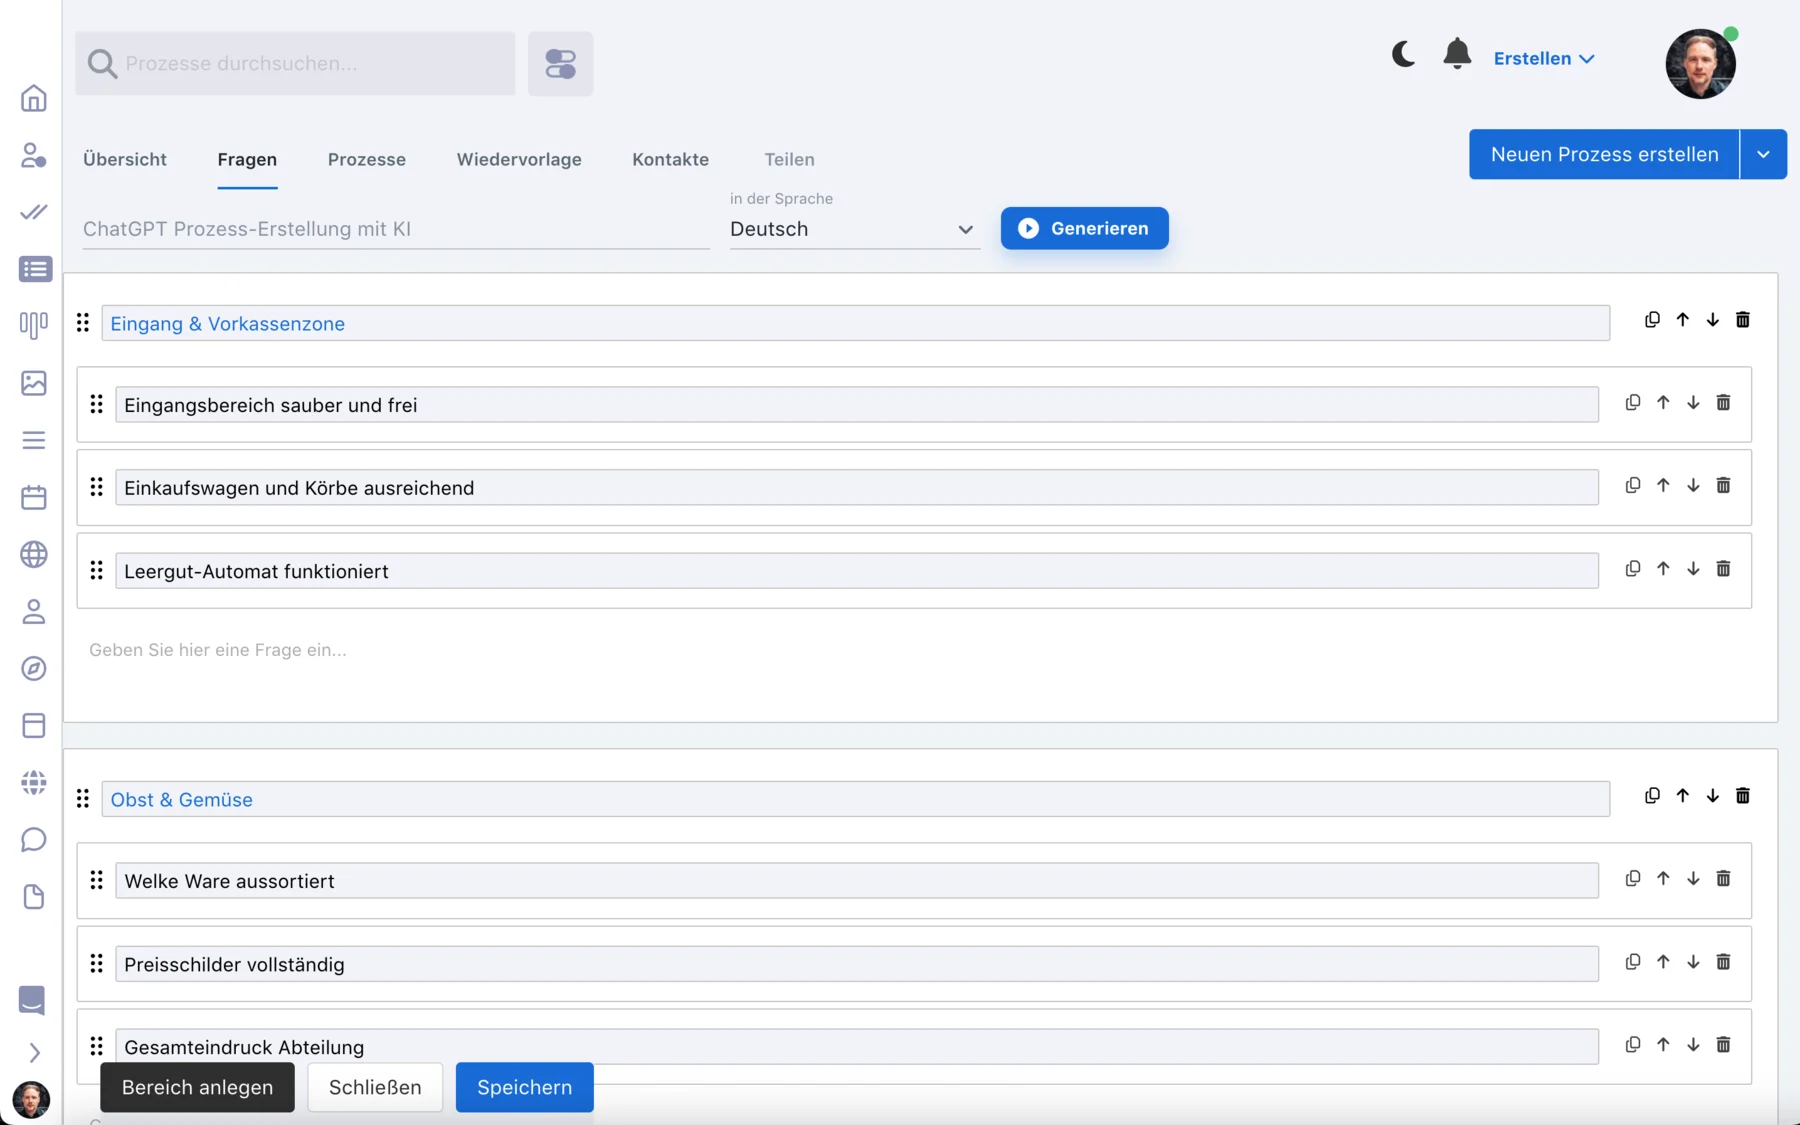This screenshot has height=1125, width=1800.
Task: Duplicate question Welke Ware aussortiert
Action: [x=1633, y=878]
